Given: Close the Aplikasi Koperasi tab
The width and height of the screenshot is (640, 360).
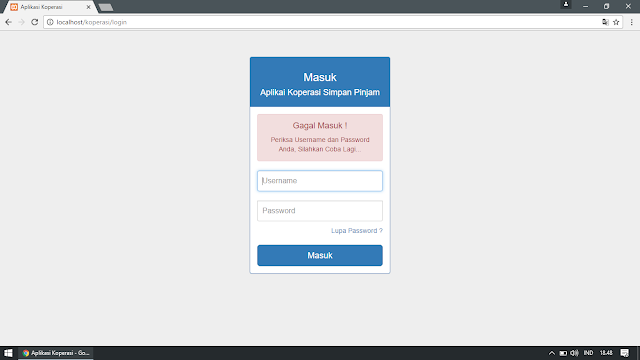Looking at the screenshot, I should pos(88,7).
